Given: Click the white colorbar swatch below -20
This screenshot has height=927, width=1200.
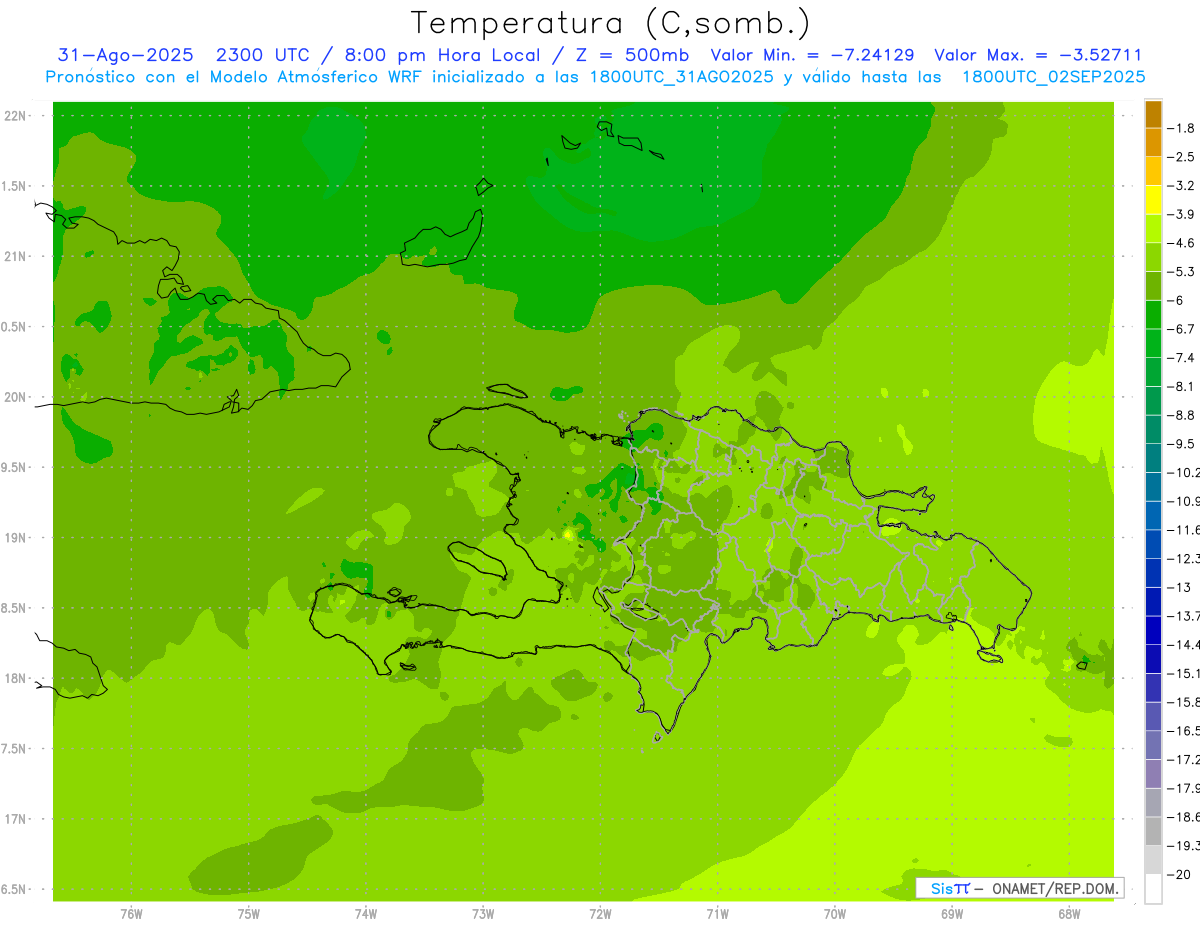Looking at the screenshot, I should pyautogui.click(x=1153, y=889).
